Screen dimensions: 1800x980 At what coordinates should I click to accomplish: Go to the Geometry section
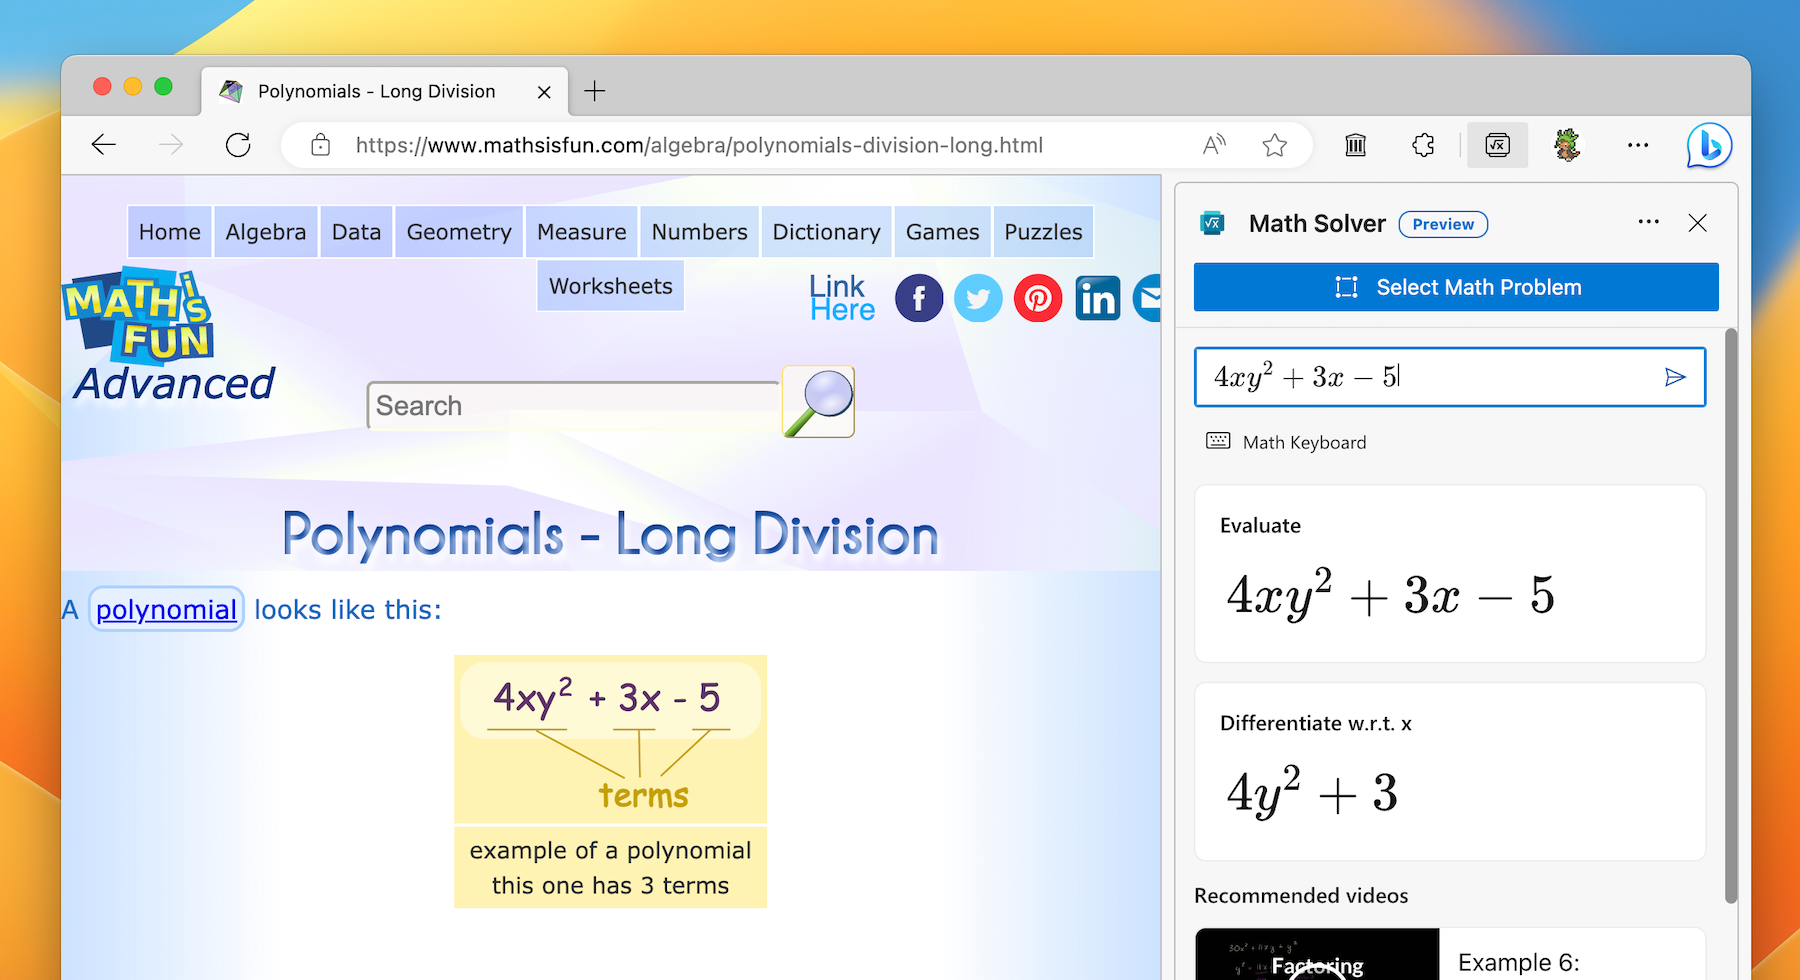coord(459,232)
